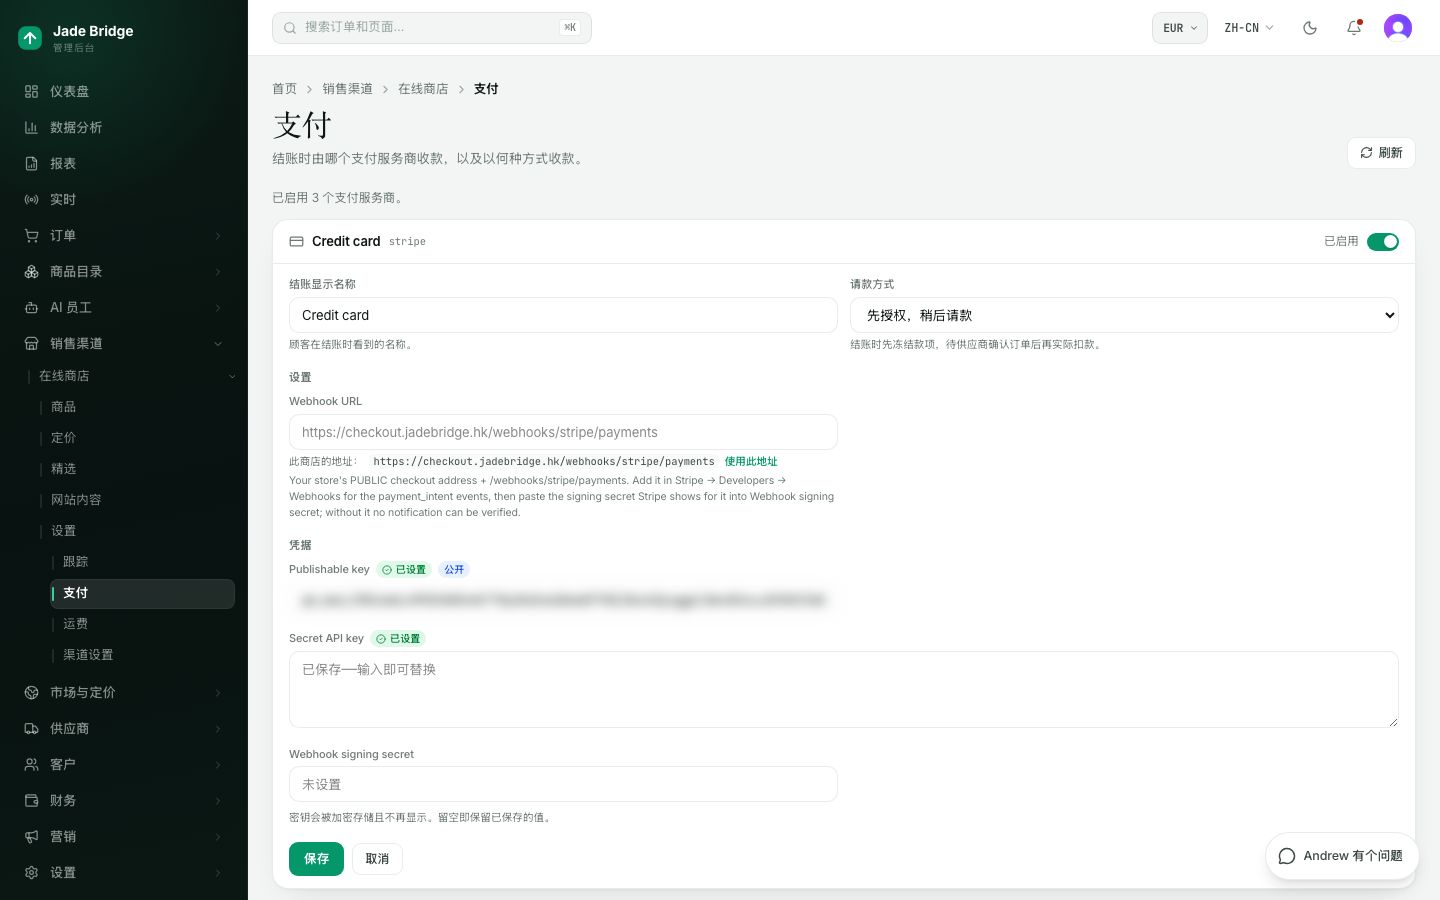Image resolution: width=1440 pixels, height=900 pixels.
Task: Click the 保存 save button
Action: [316, 859]
